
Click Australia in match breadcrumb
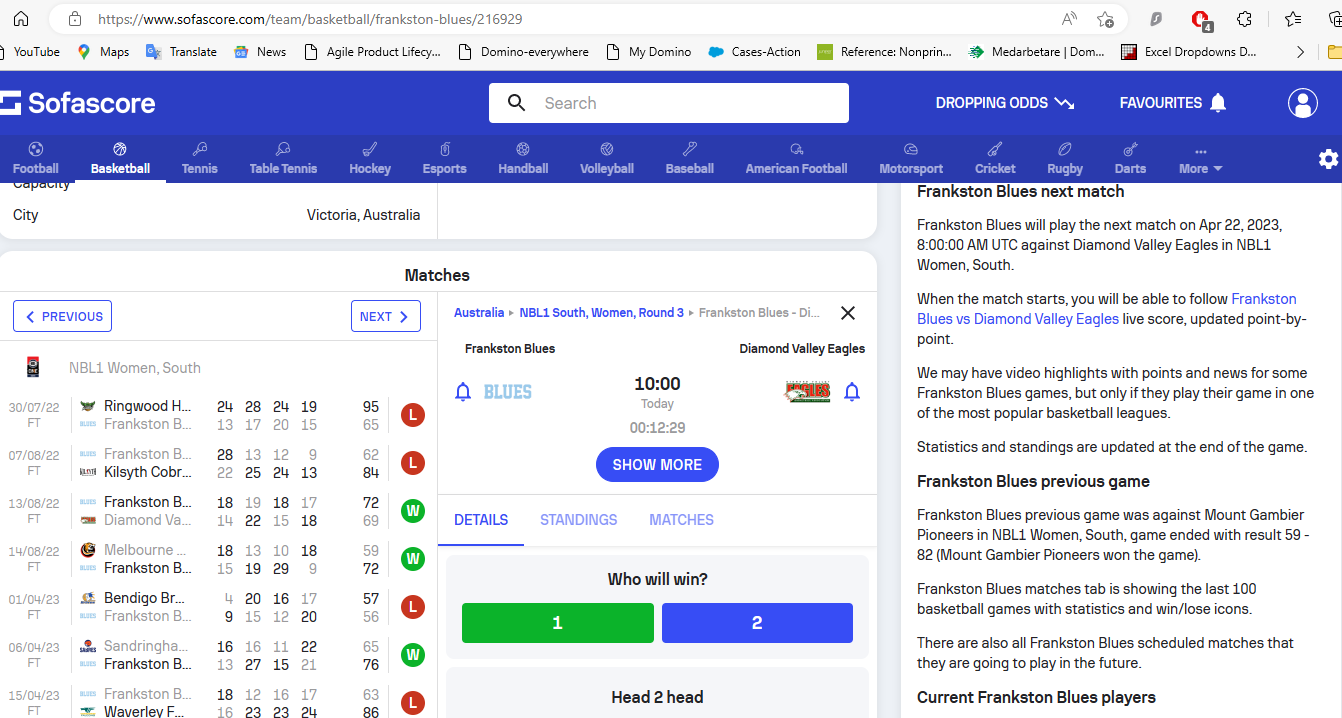(x=479, y=313)
